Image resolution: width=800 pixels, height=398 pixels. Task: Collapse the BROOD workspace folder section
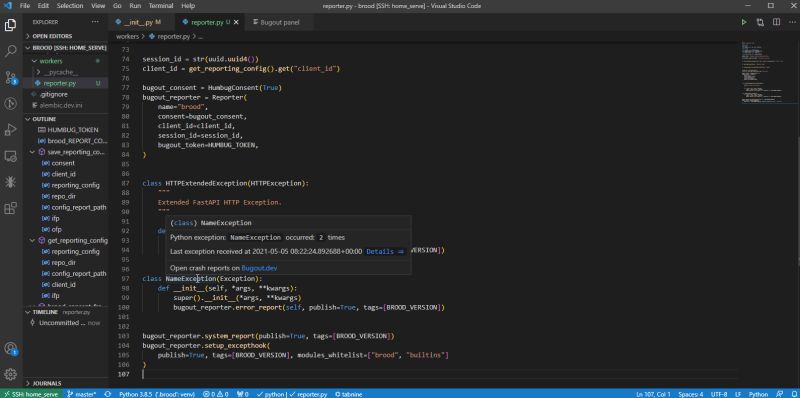(65, 48)
